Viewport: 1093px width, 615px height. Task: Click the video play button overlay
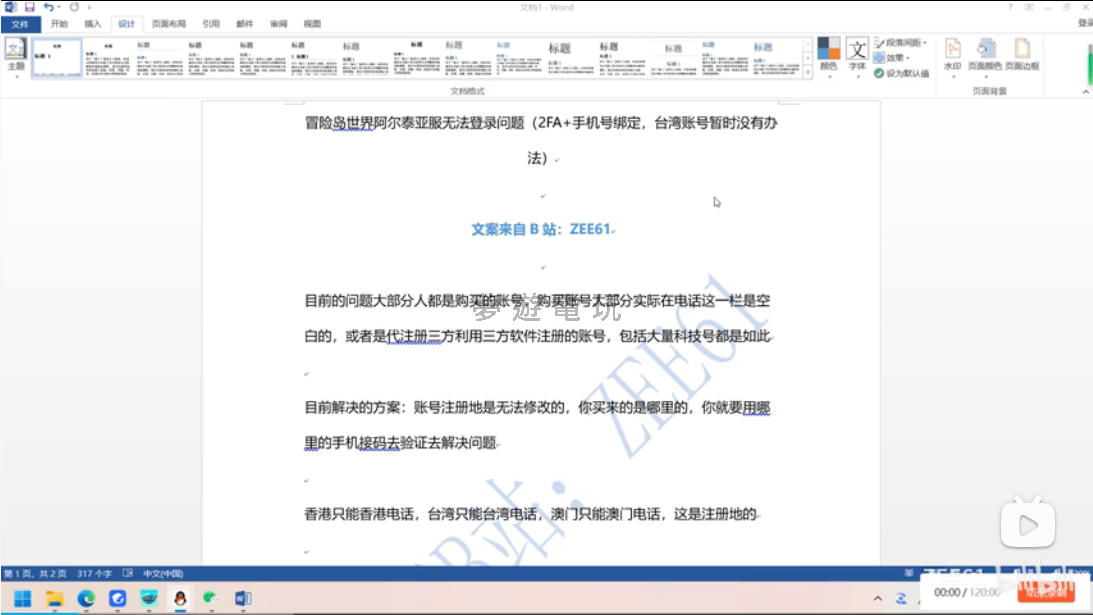(1028, 524)
